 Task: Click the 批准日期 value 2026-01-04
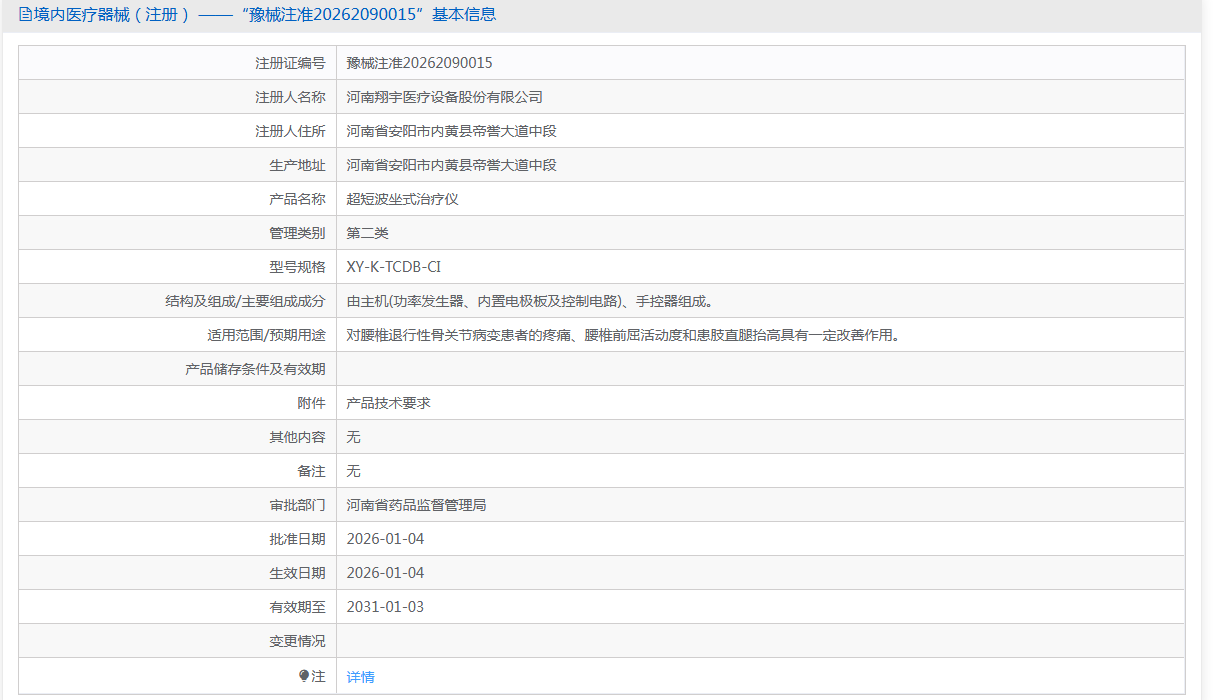(385, 539)
